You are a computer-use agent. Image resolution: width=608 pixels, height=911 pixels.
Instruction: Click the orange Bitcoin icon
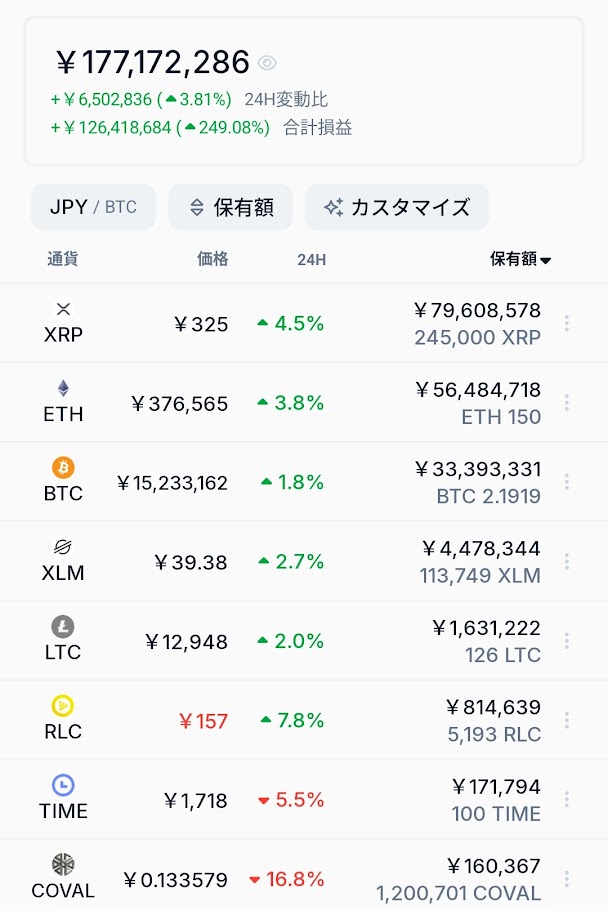[63, 467]
